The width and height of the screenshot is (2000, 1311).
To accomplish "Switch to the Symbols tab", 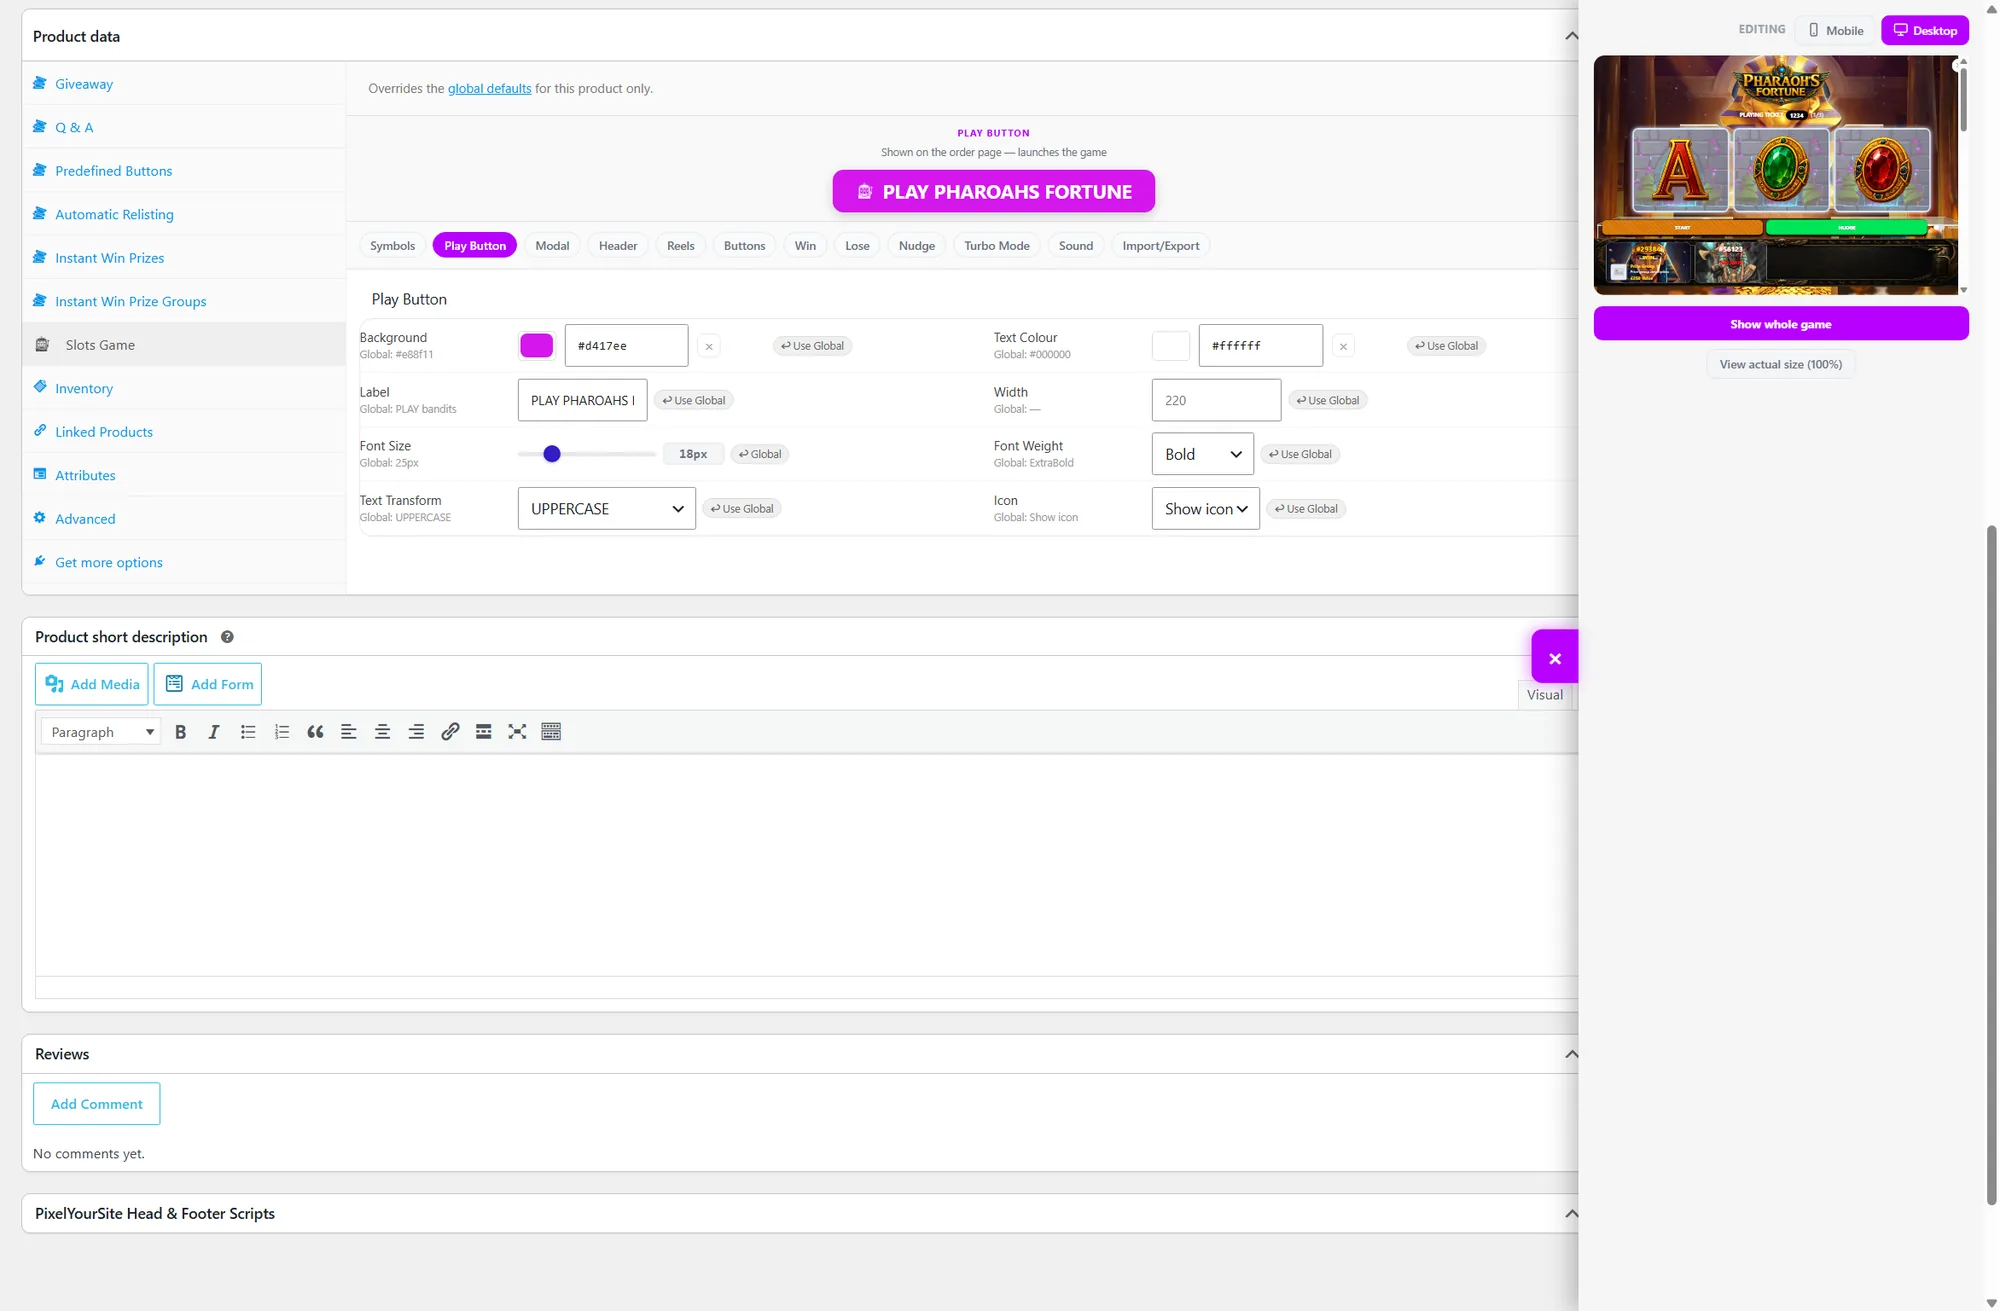I will (392, 246).
